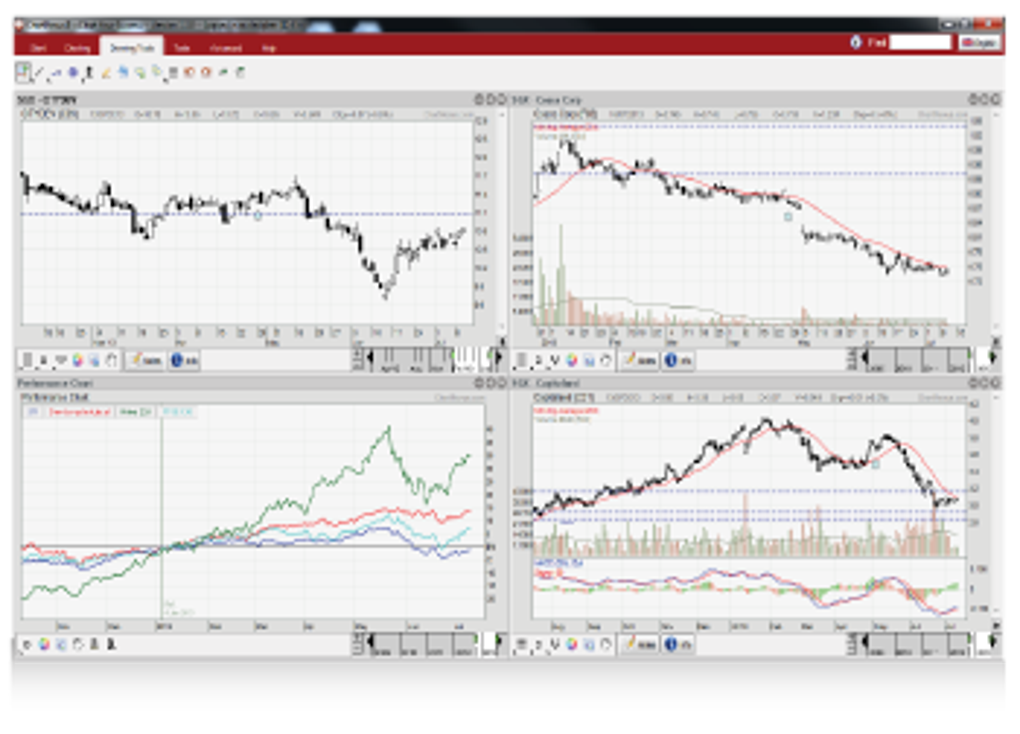
Task: Open color wheel in bottom-right chart toolbar
Action: coord(572,644)
